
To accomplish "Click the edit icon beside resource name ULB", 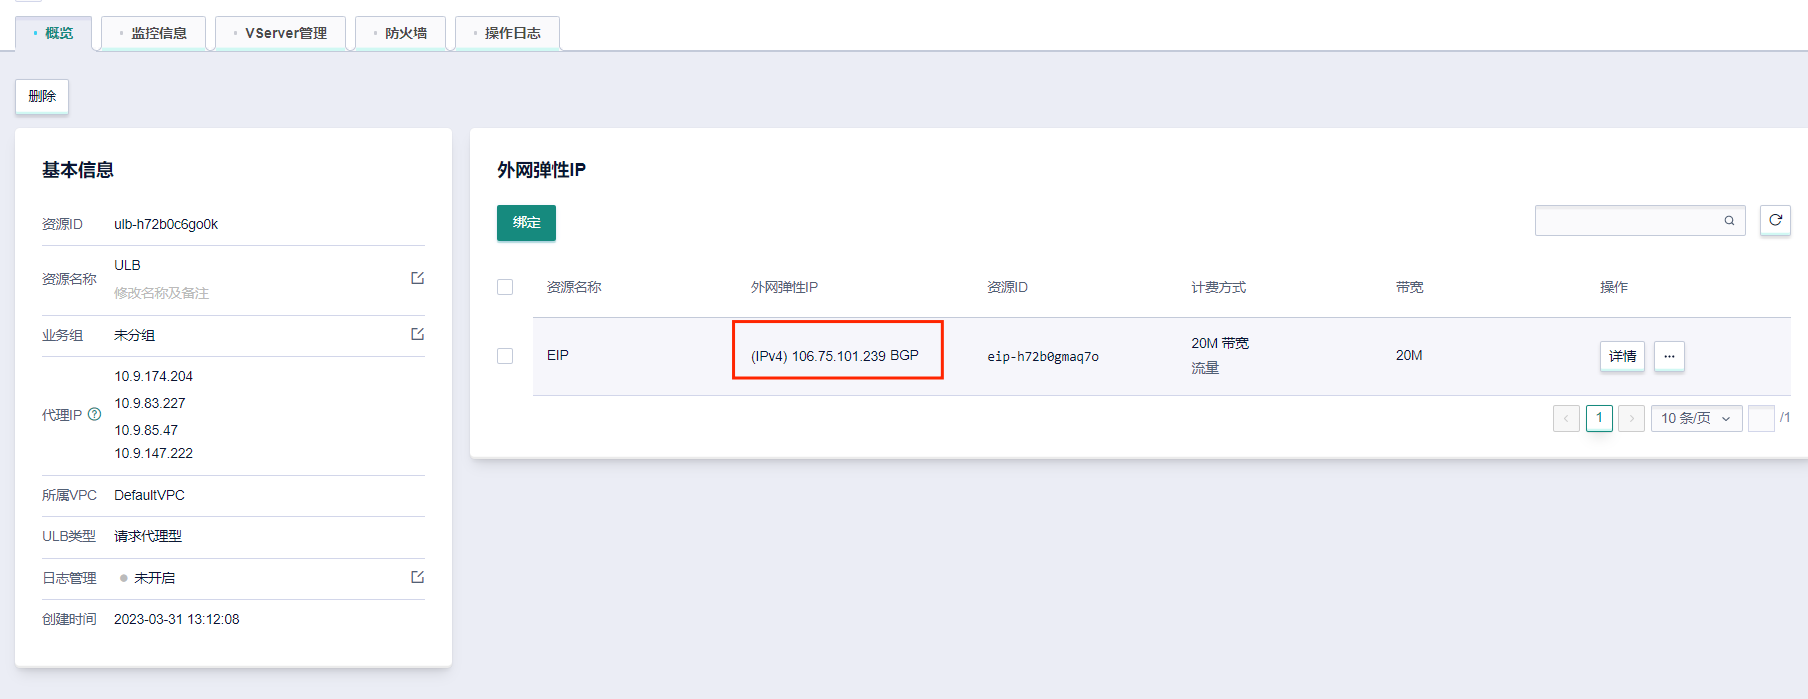I will [417, 278].
